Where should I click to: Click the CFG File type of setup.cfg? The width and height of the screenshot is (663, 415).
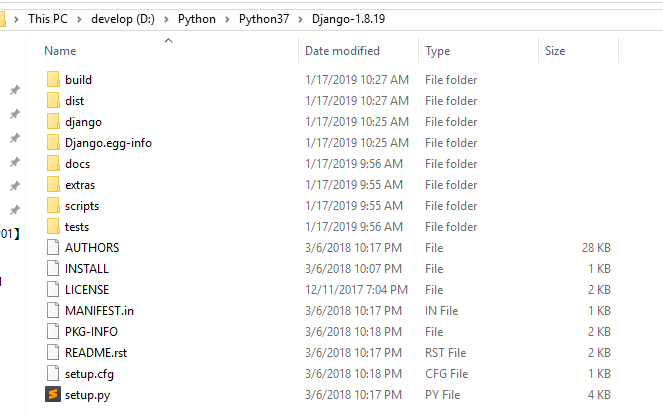coord(447,374)
